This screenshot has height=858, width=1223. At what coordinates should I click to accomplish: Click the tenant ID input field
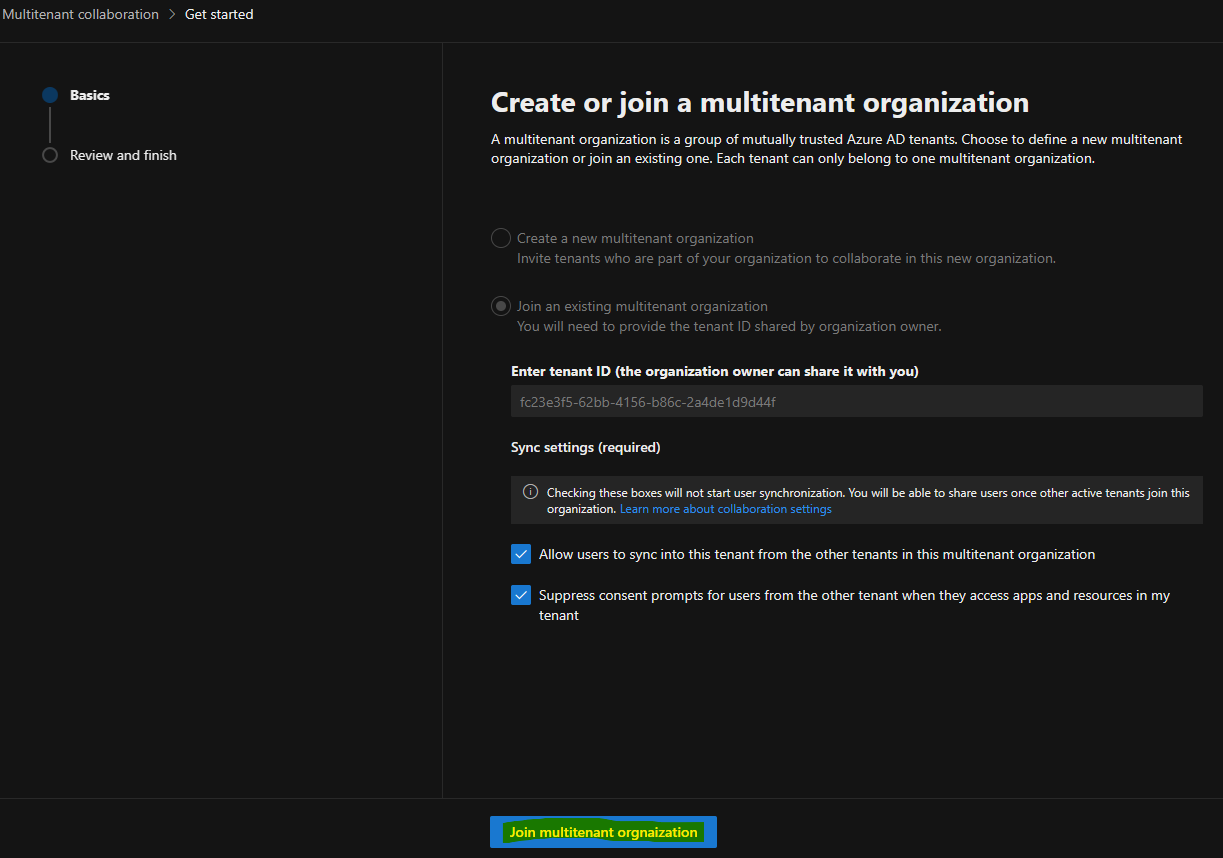[x=857, y=402]
